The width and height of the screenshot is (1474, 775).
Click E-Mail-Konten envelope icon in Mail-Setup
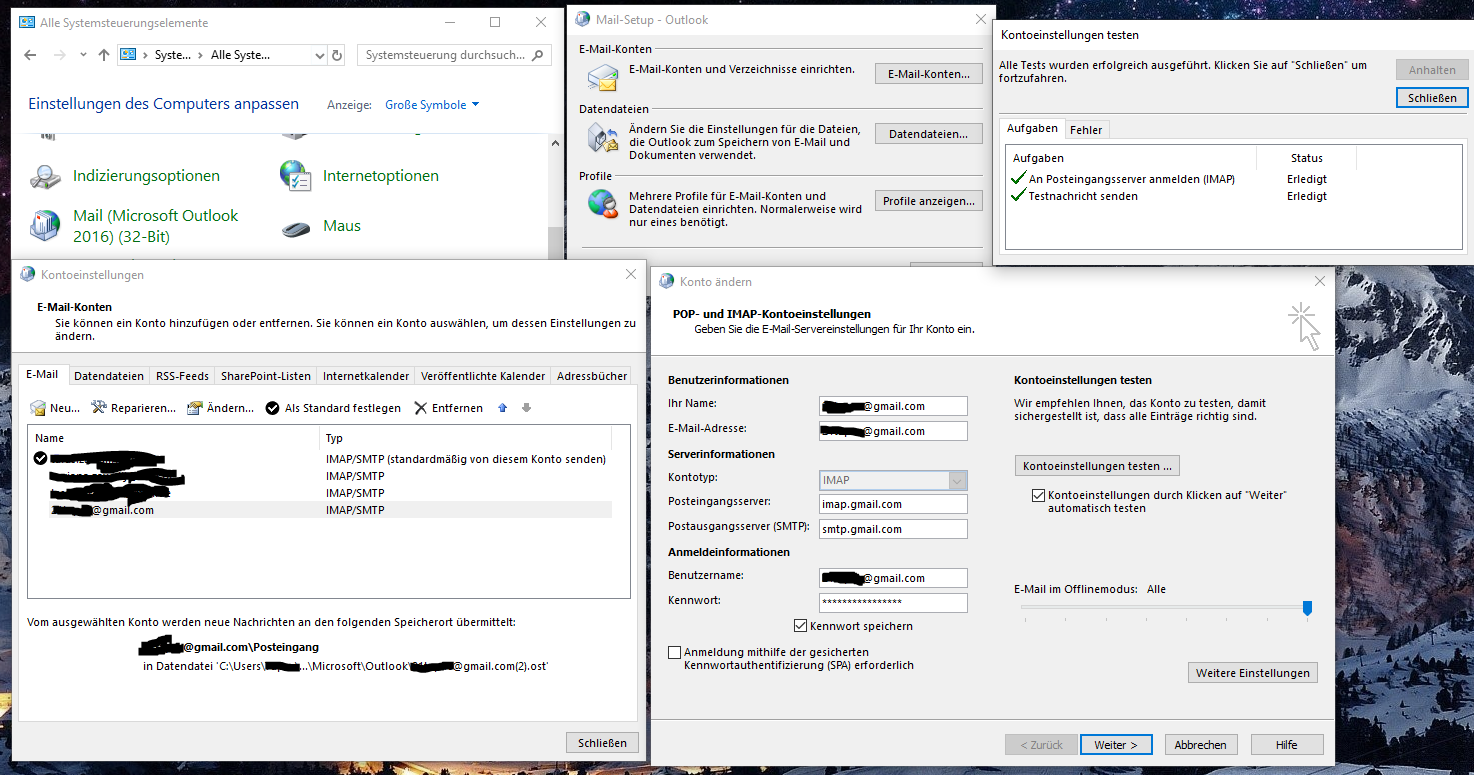(x=602, y=76)
